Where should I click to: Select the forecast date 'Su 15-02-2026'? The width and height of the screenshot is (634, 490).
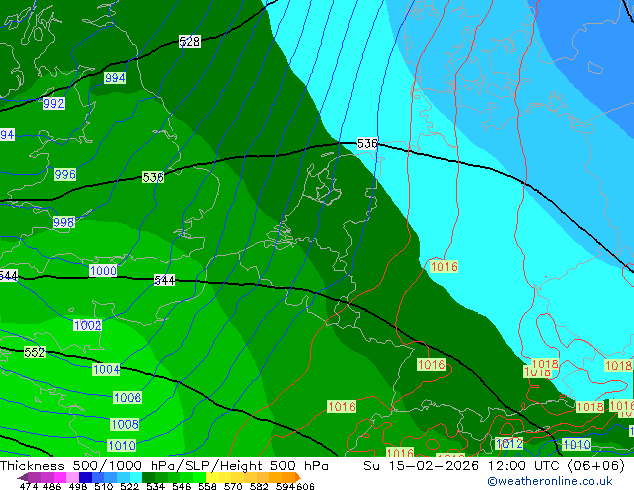coord(421,466)
